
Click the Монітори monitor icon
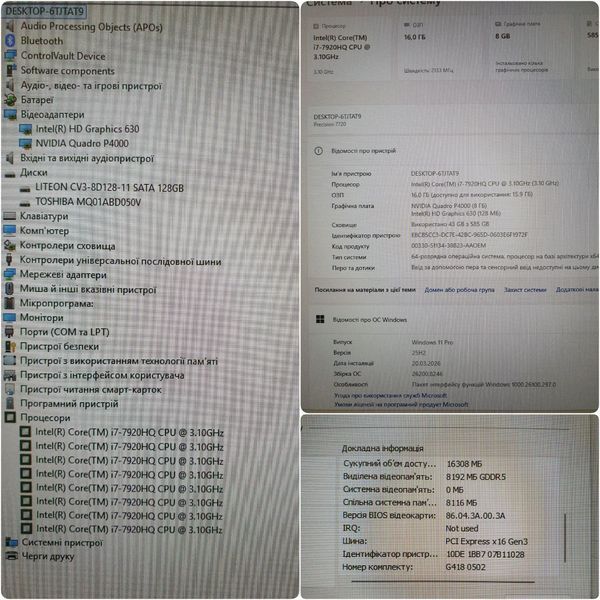(9, 318)
